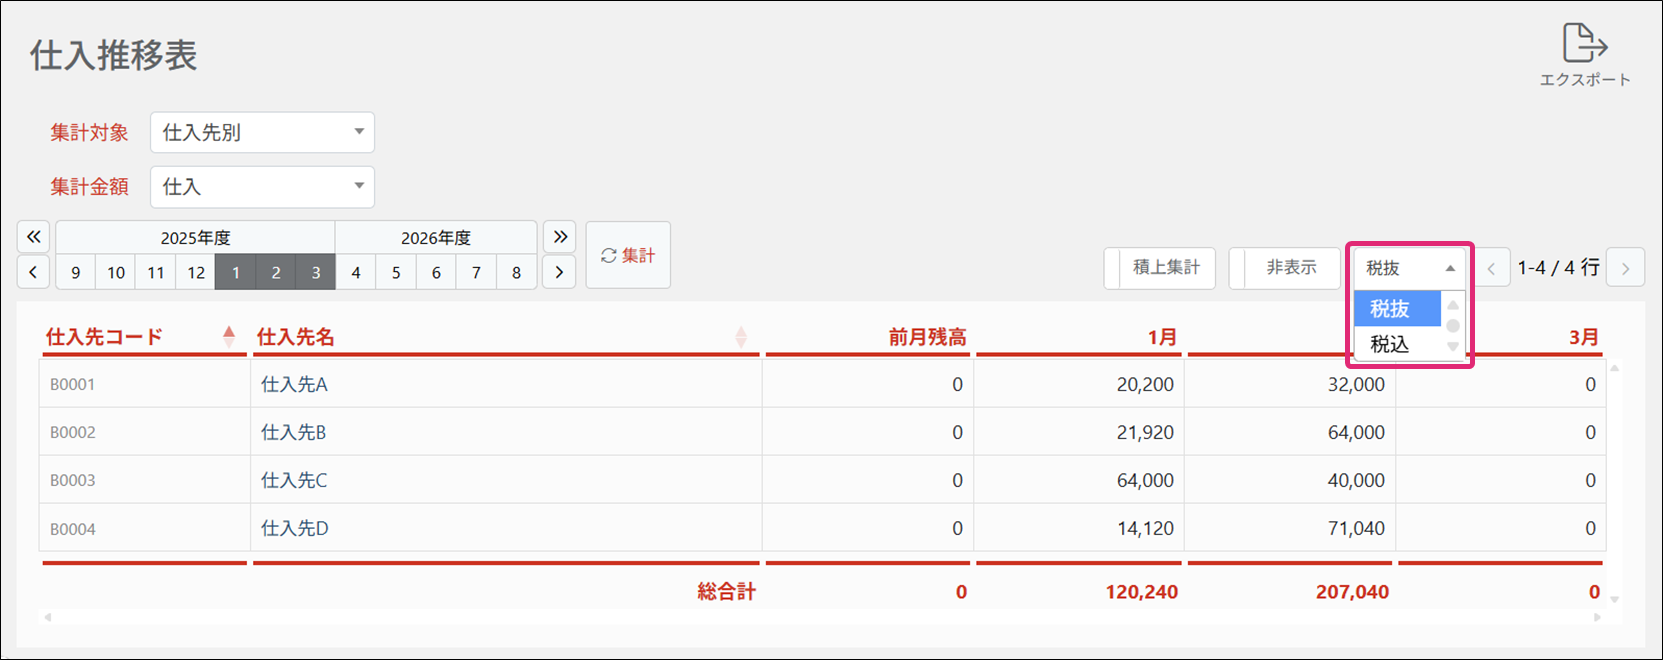Click the 集計 refresh button

click(x=628, y=256)
